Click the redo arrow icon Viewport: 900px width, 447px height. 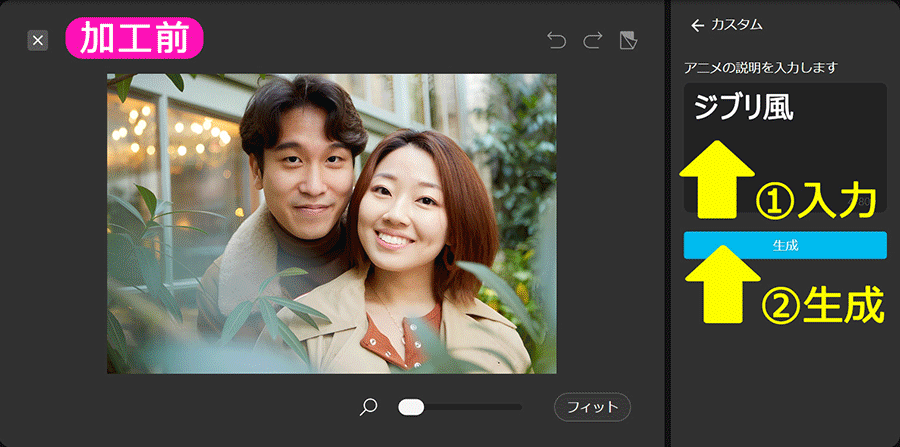[592, 40]
